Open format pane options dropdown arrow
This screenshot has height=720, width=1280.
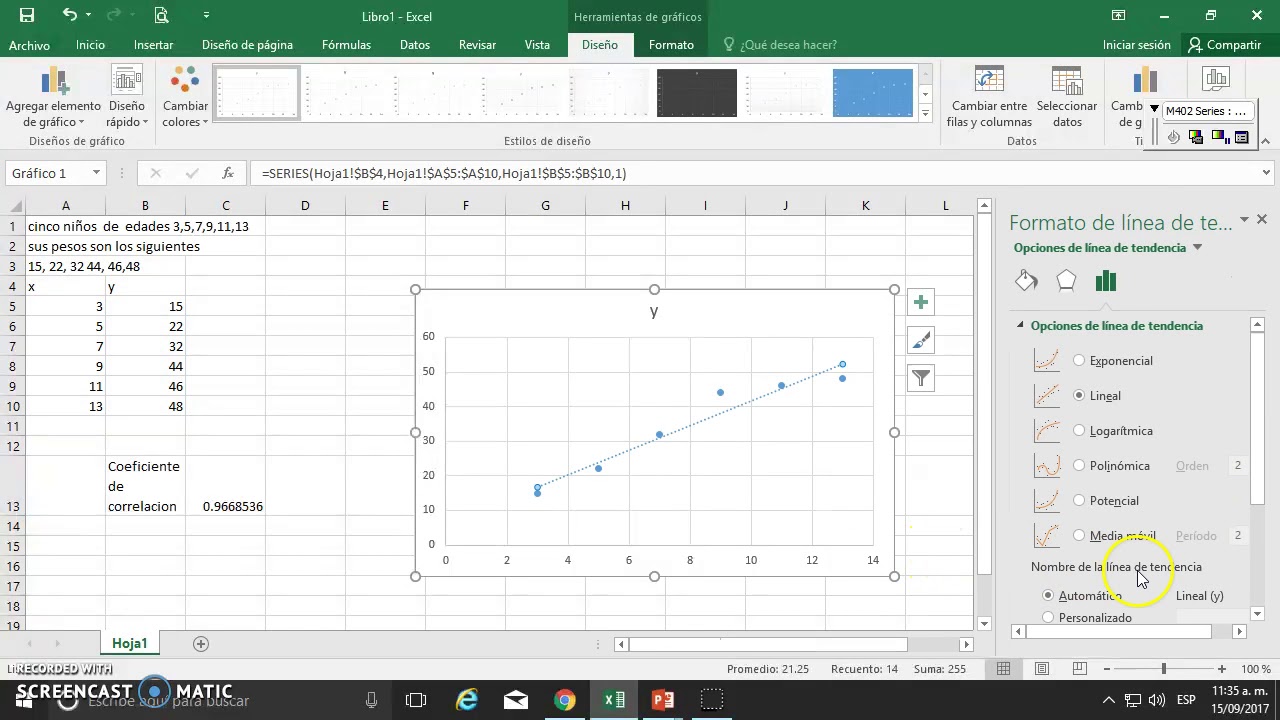click(x=1245, y=219)
